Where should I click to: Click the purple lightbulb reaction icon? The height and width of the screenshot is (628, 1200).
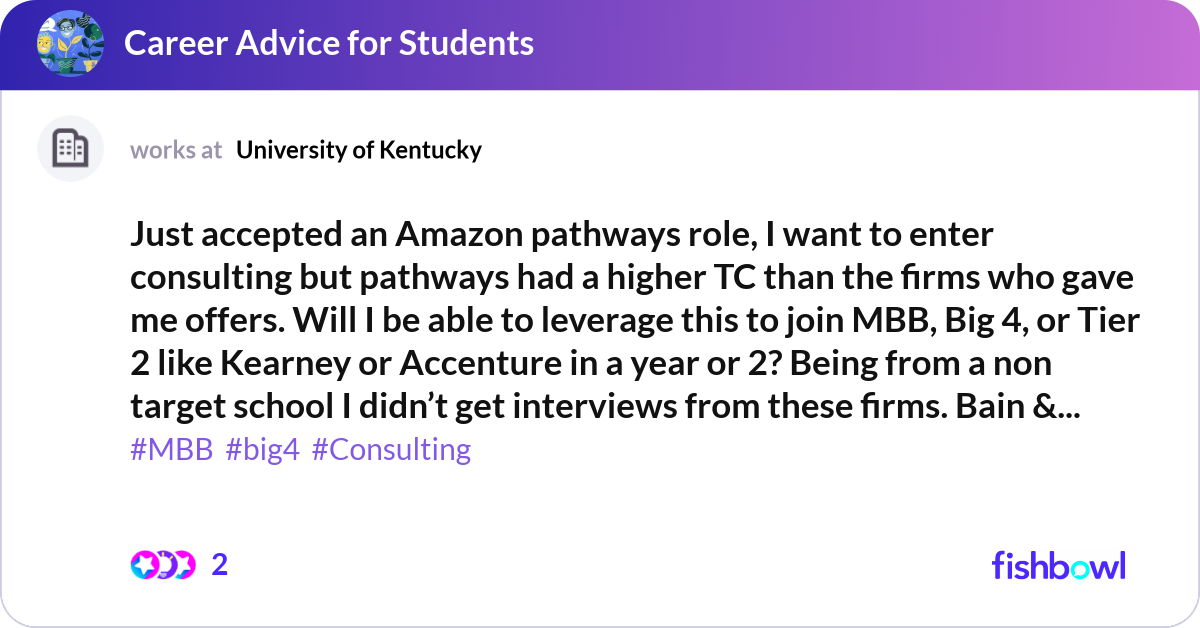click(x=164, y=565)
